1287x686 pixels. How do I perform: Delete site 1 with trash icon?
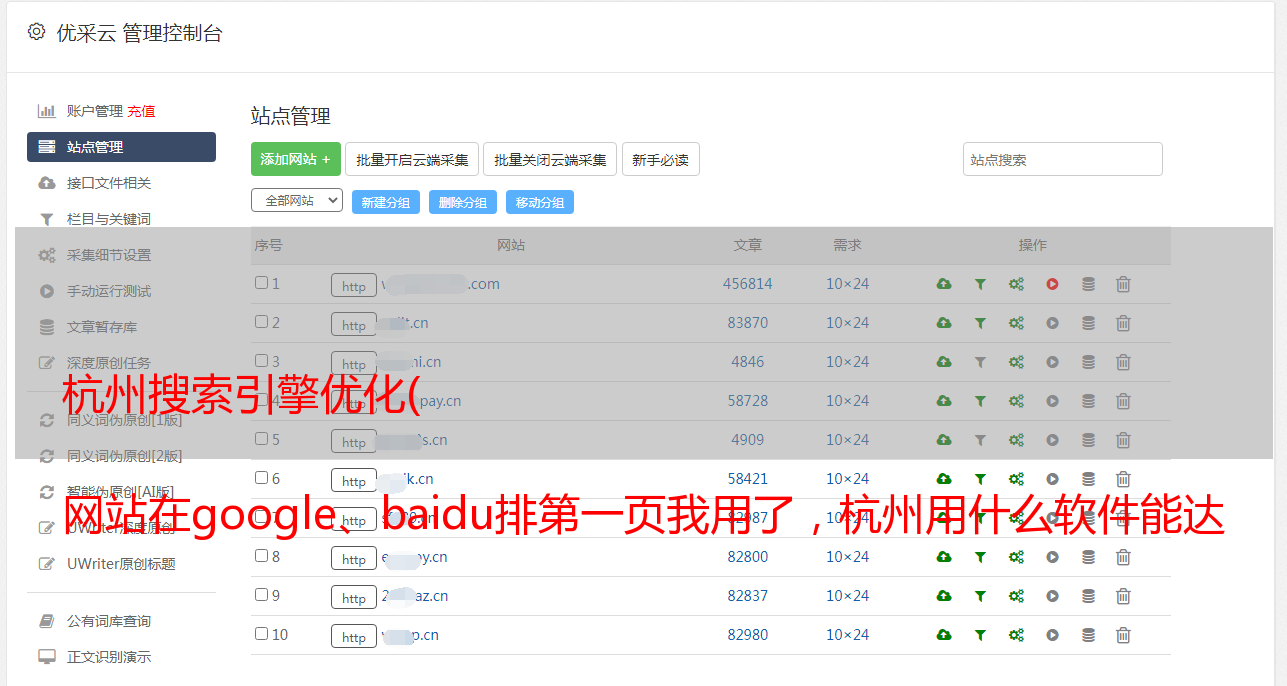pyautogui.click(x=1123, y=284)
